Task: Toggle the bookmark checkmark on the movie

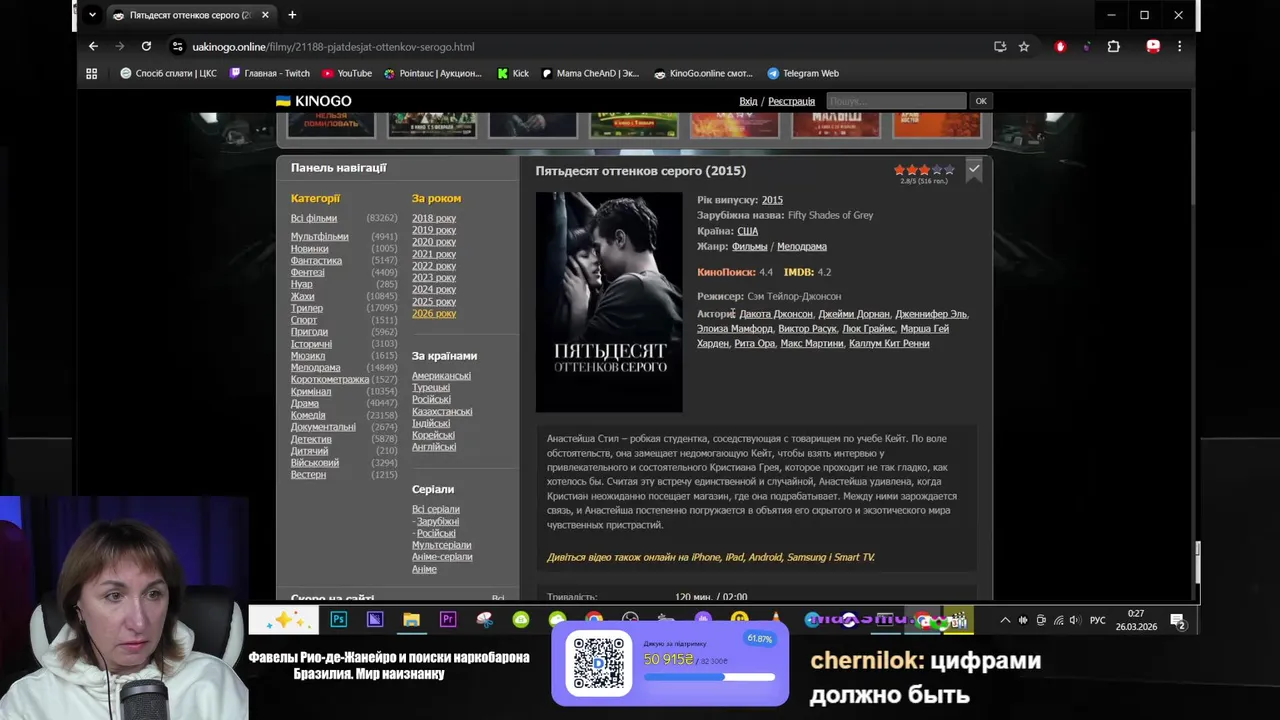Action: [x=974, y=171]
